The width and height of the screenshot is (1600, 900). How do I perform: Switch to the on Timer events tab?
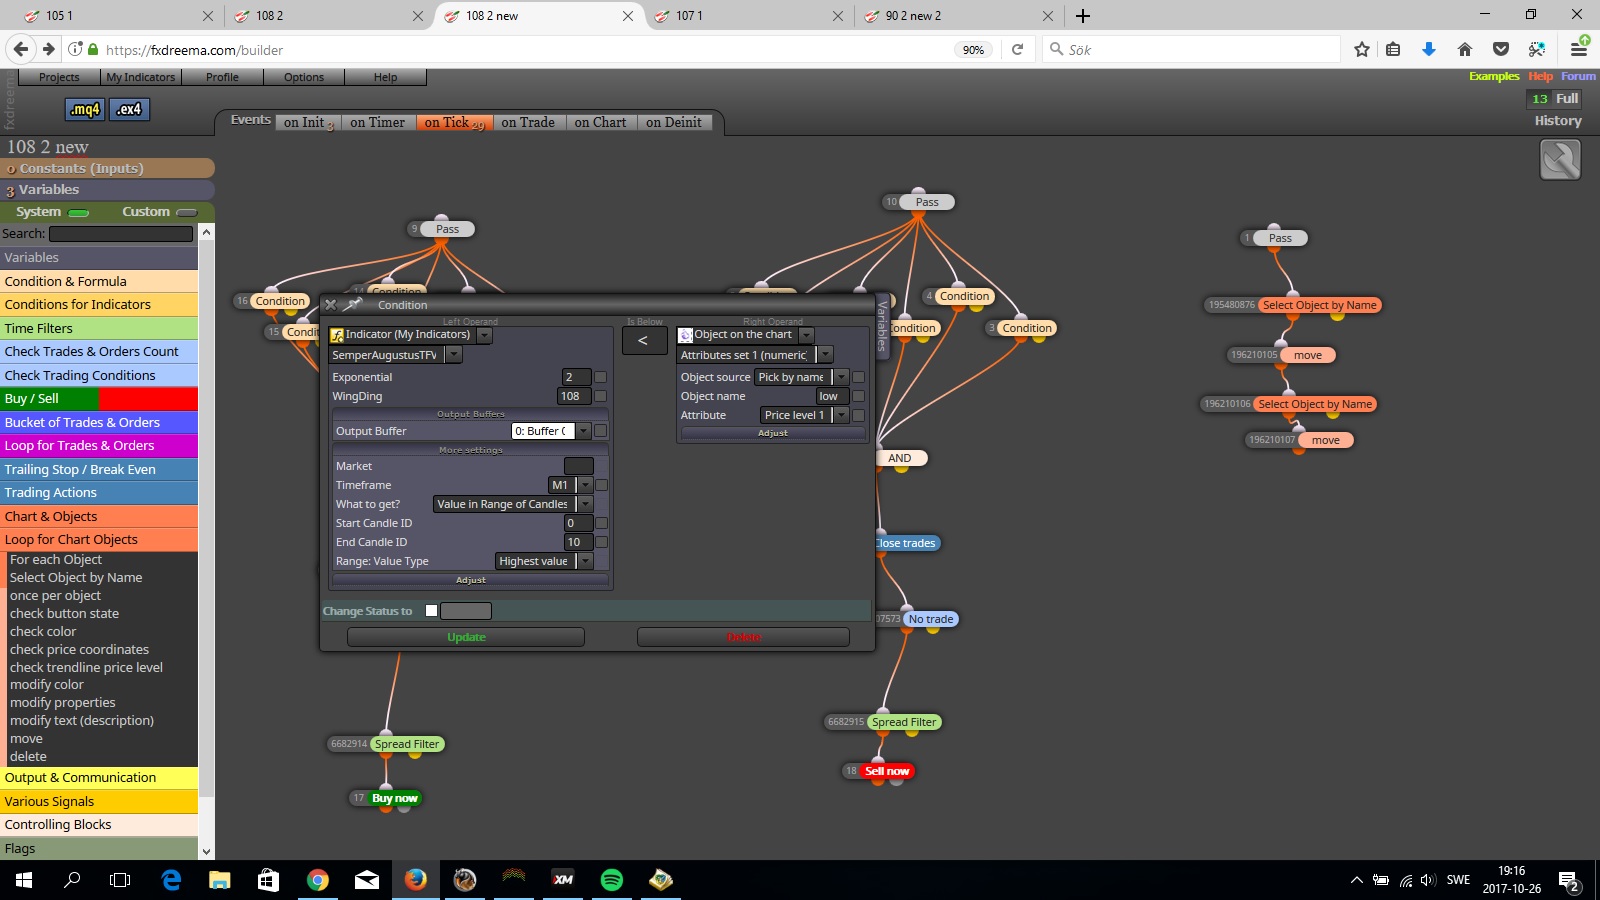pos(378,122)
